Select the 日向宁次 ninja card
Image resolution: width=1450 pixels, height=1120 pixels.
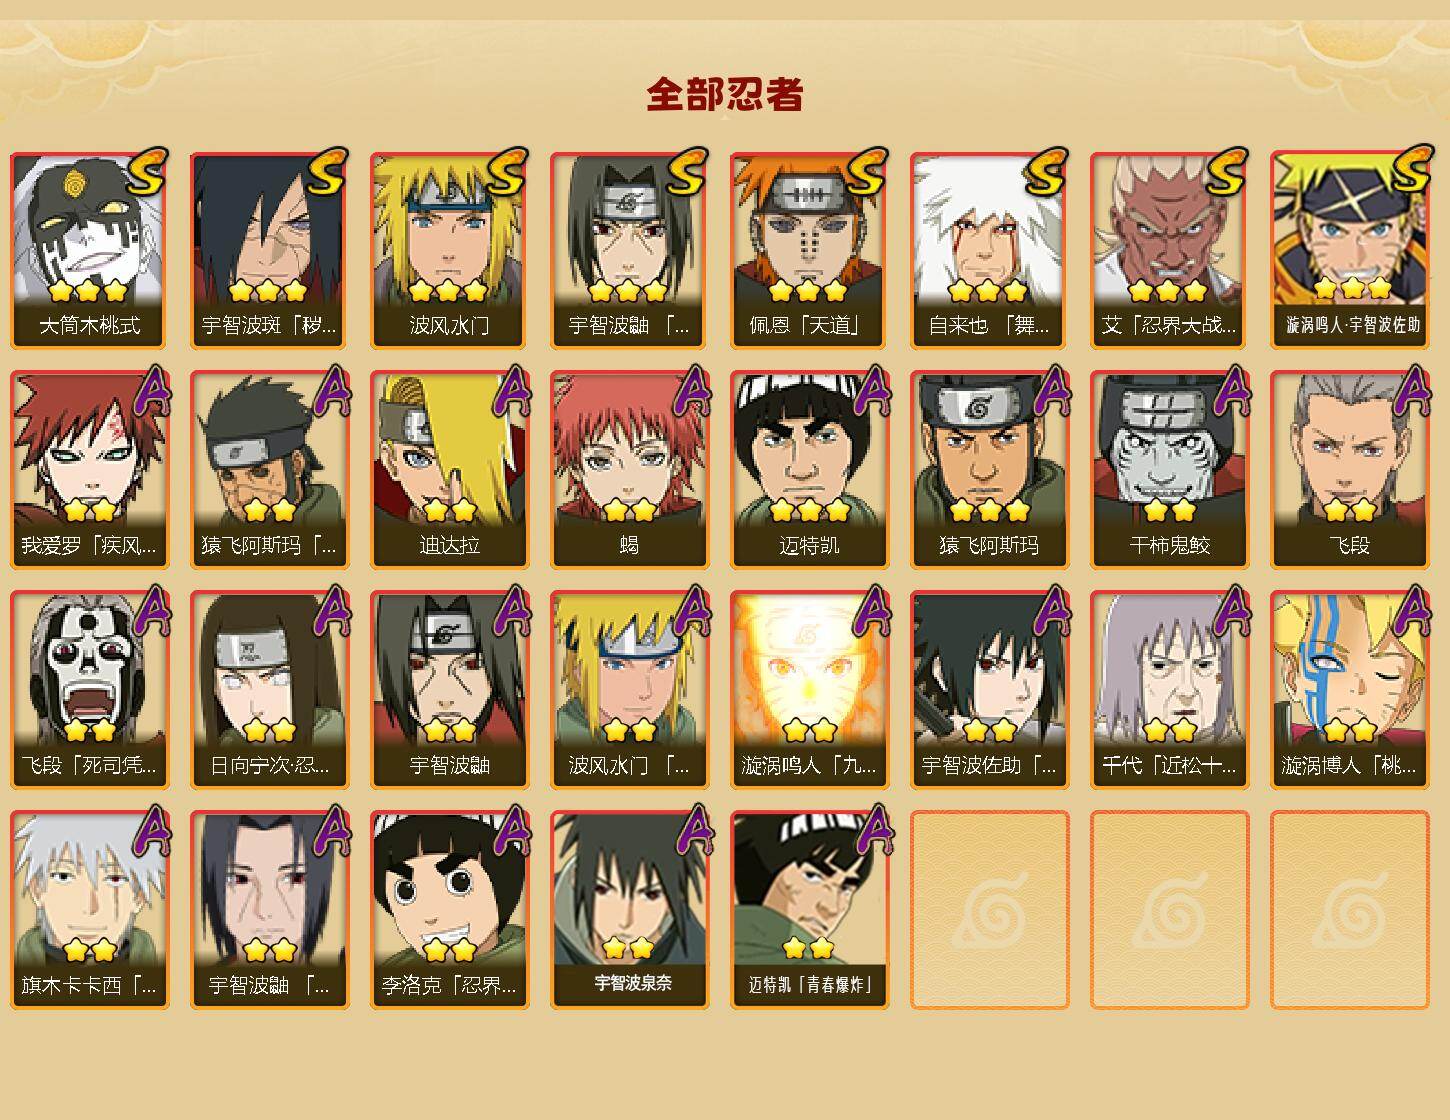coord(269,690)
